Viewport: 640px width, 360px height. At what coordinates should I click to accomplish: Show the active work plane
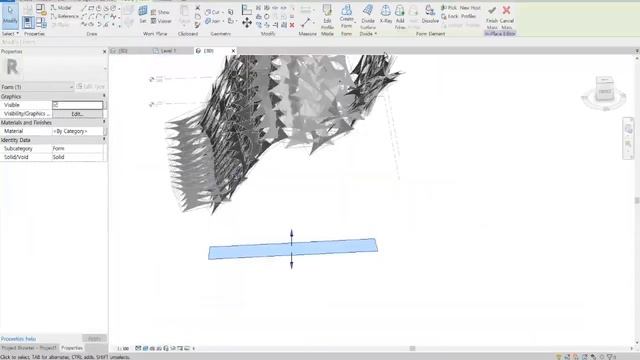pos(160,12)
